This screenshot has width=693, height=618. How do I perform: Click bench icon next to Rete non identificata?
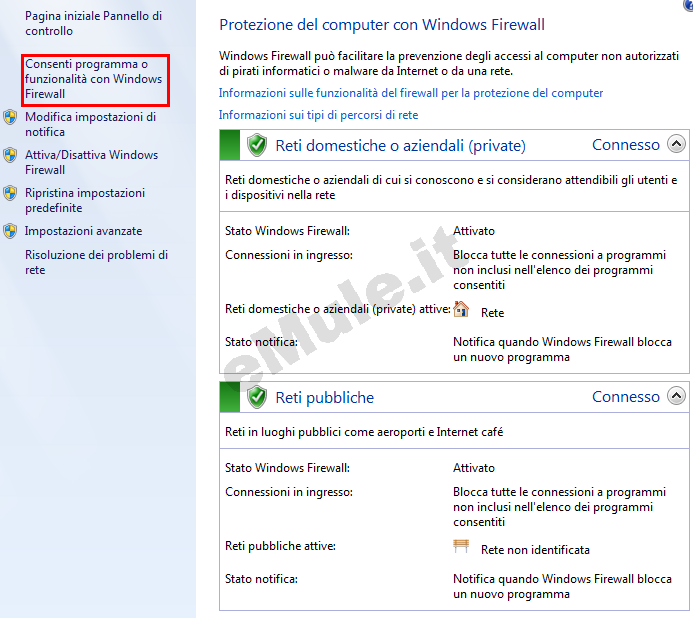coord(461,546)
